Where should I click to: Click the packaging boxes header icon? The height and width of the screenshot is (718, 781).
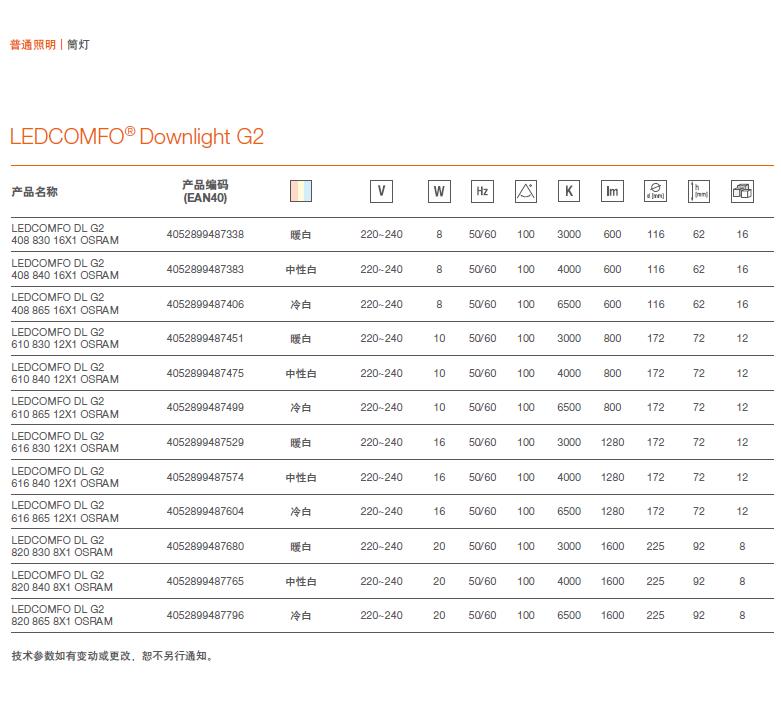[x=742, y=191]
